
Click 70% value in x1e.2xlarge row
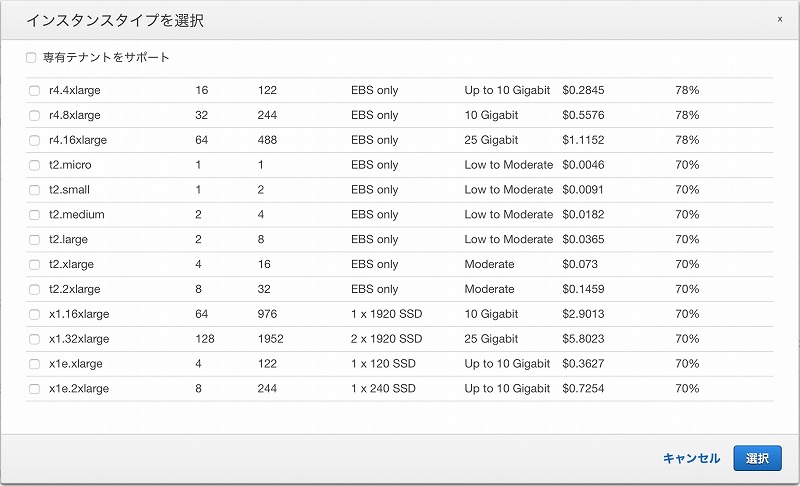coord(687,389)
